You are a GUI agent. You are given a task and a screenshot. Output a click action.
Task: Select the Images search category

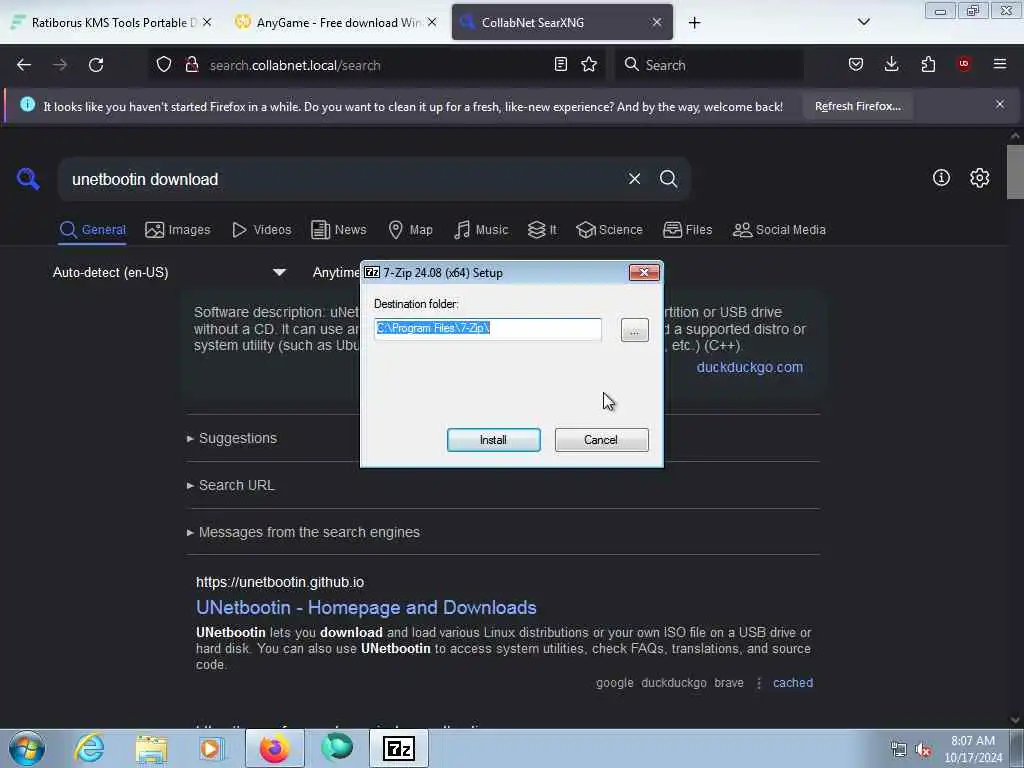(178, 230)
